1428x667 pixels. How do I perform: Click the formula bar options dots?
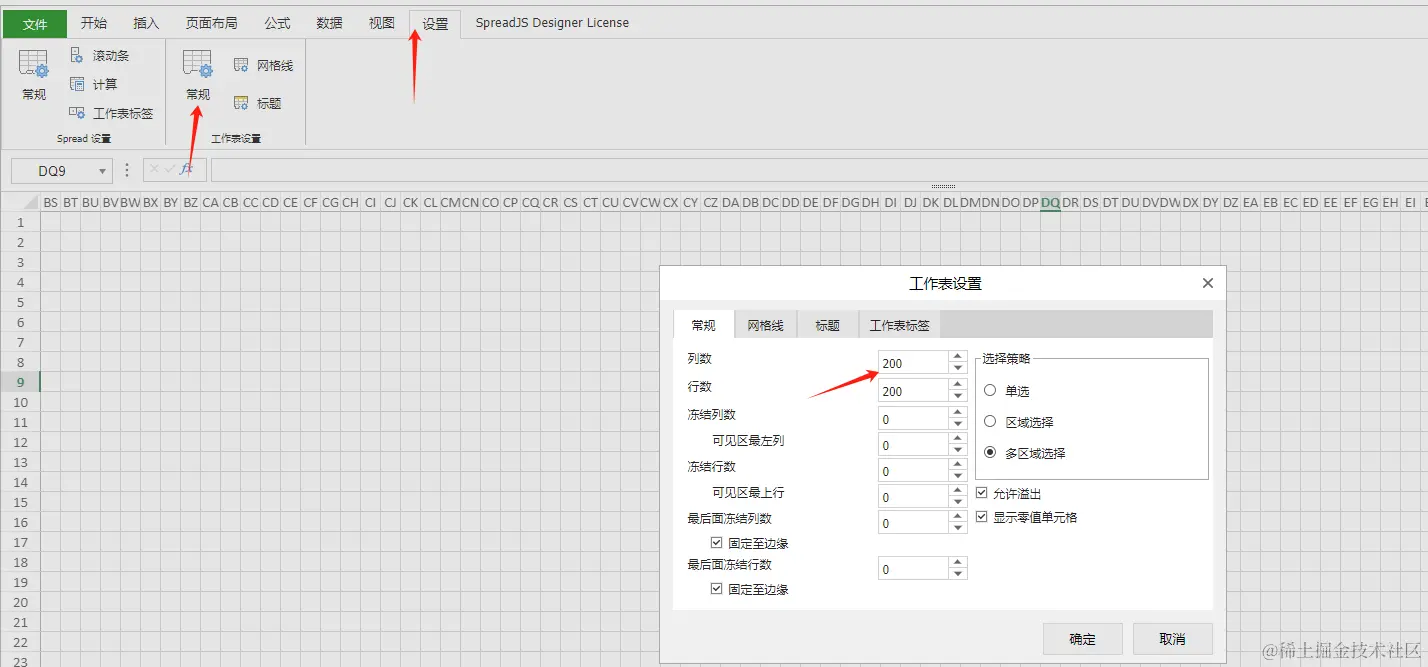coord(127,170)
